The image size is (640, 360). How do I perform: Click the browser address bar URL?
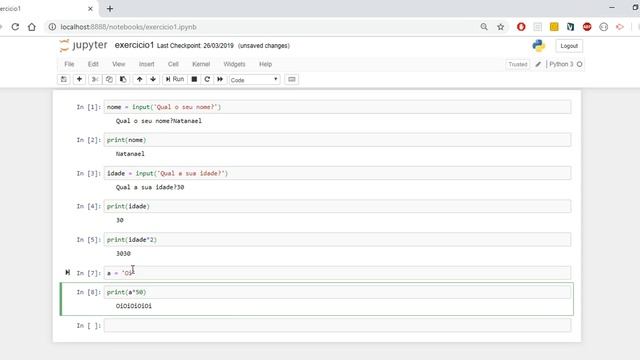[129, 27]
